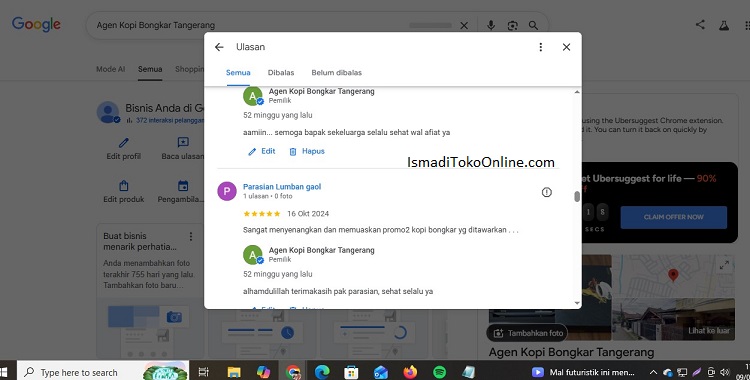The width and height of the screenshot is (750, 380).
Task: Edit the reply starting with aamiin
Action: 262,151
